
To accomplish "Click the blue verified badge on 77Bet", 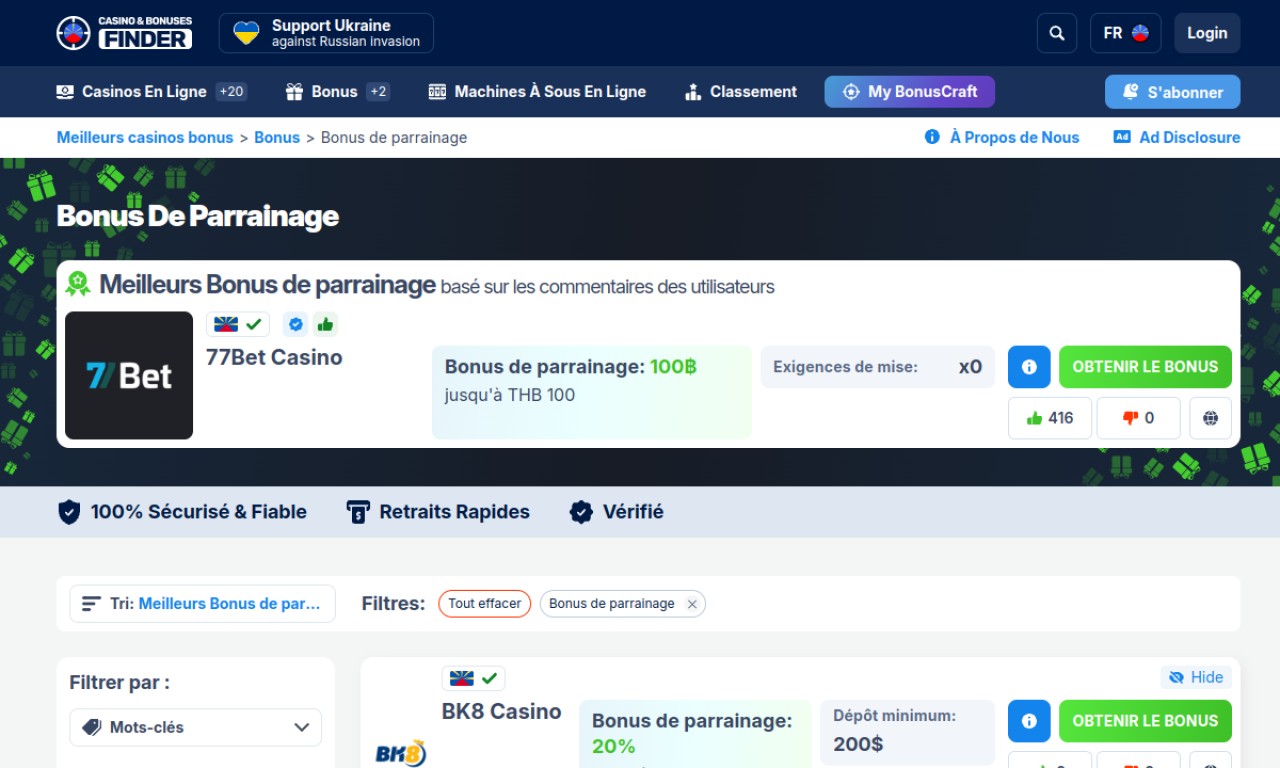I will (295, 324).
